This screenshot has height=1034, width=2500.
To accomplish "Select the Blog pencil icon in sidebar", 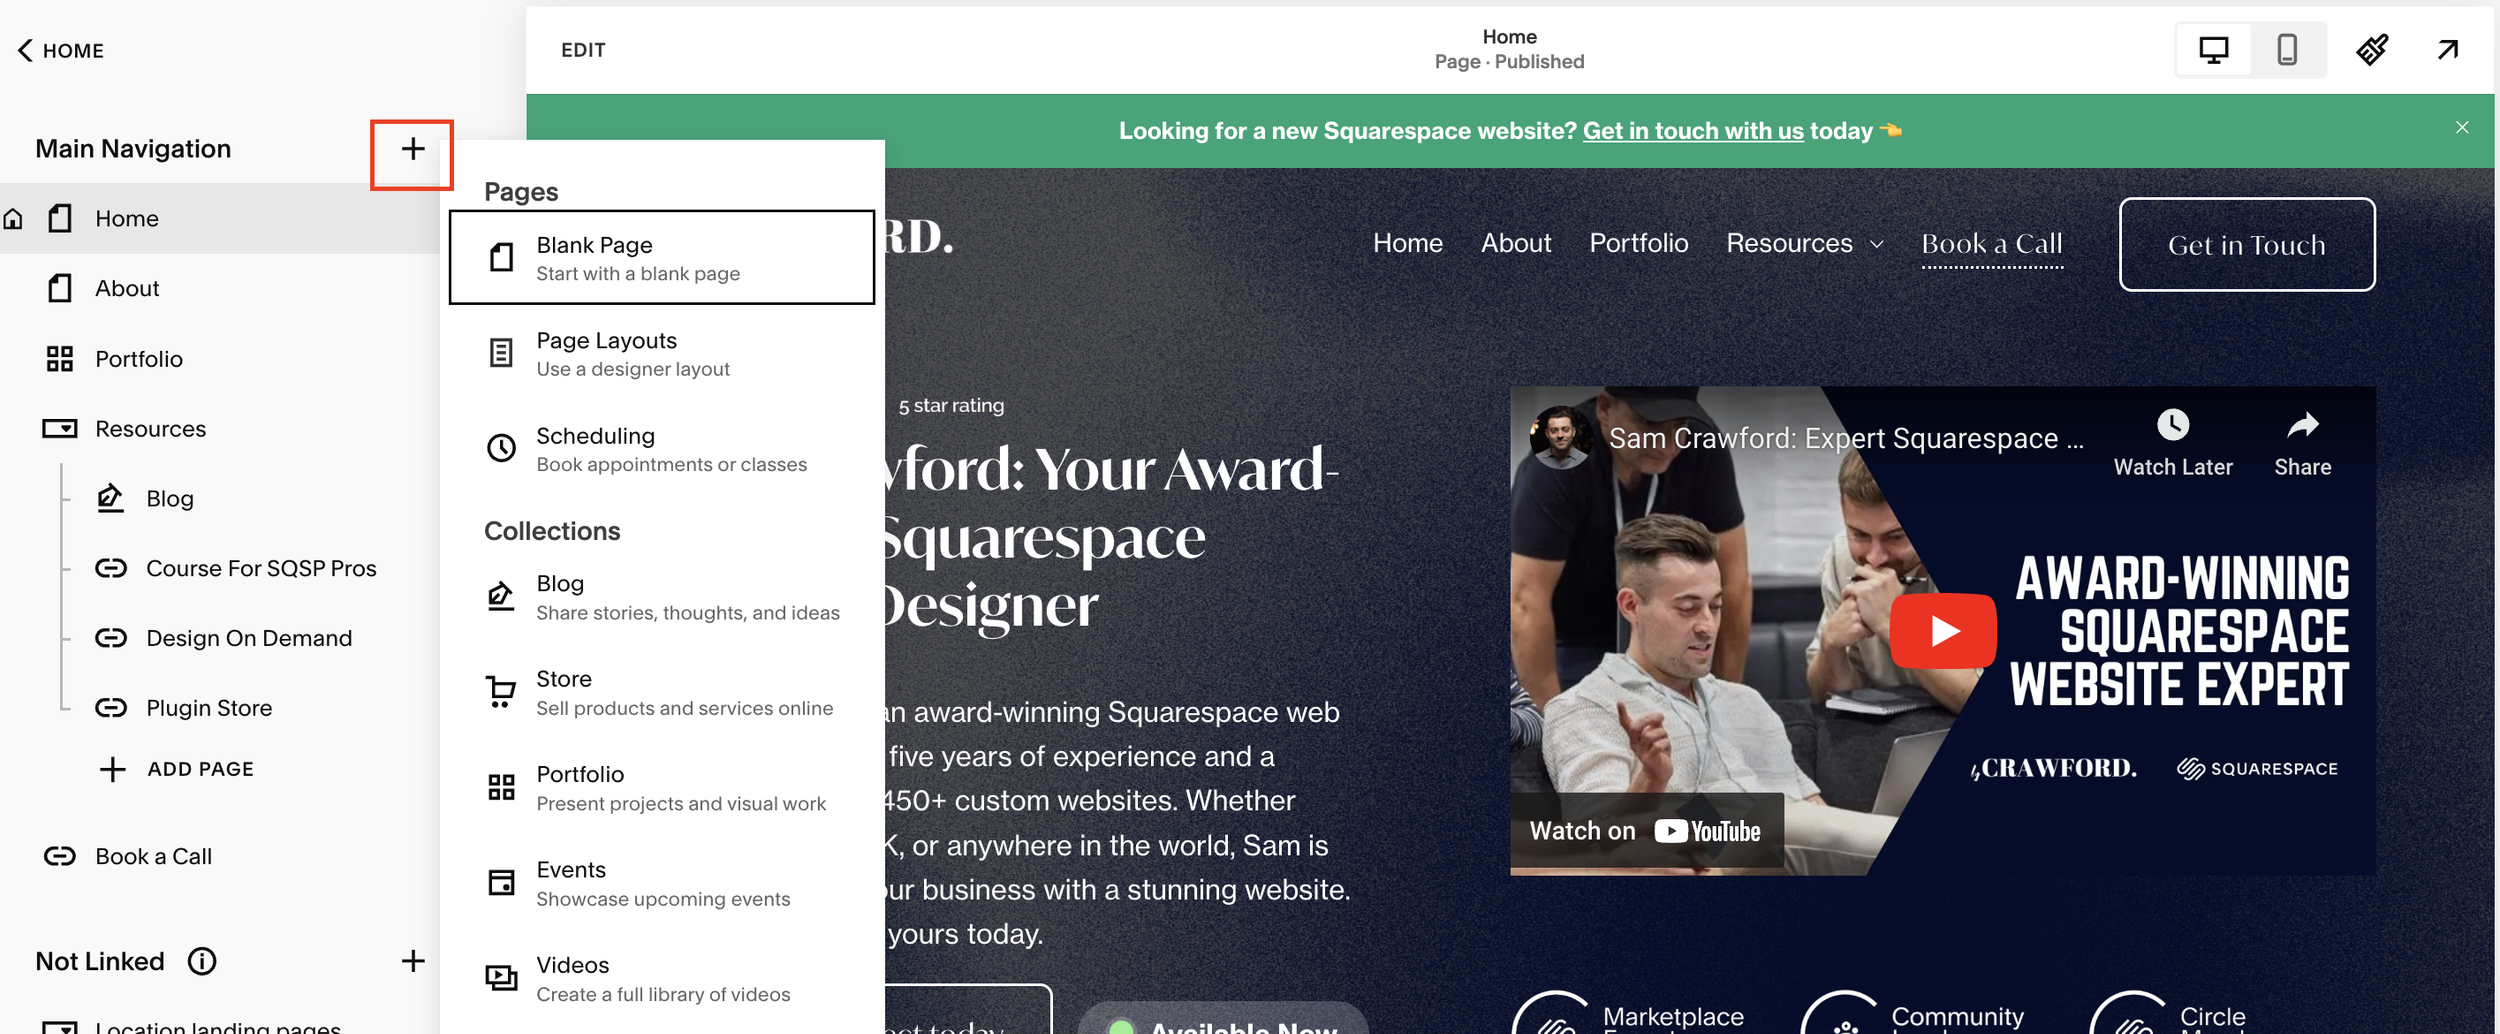I will [x=110, y=498].
